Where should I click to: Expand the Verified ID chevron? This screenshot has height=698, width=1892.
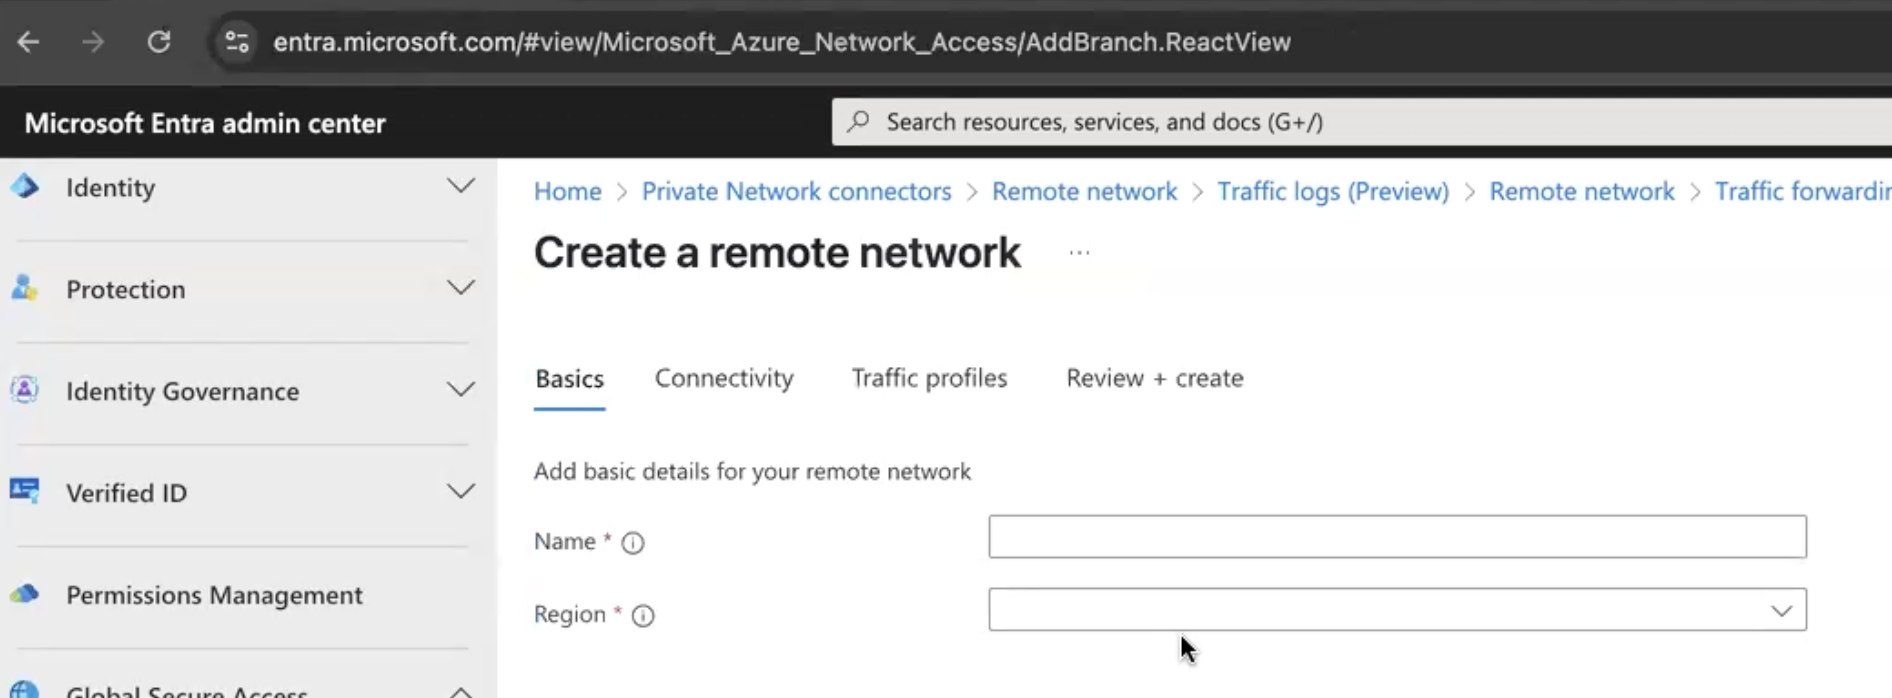(x=460, y=491)
